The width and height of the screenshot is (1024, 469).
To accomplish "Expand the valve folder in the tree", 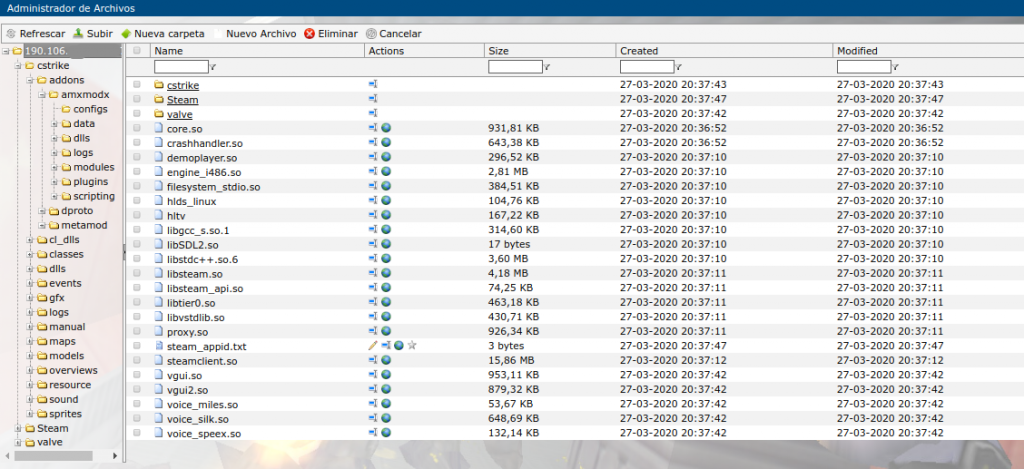I will tap(17, 443).
